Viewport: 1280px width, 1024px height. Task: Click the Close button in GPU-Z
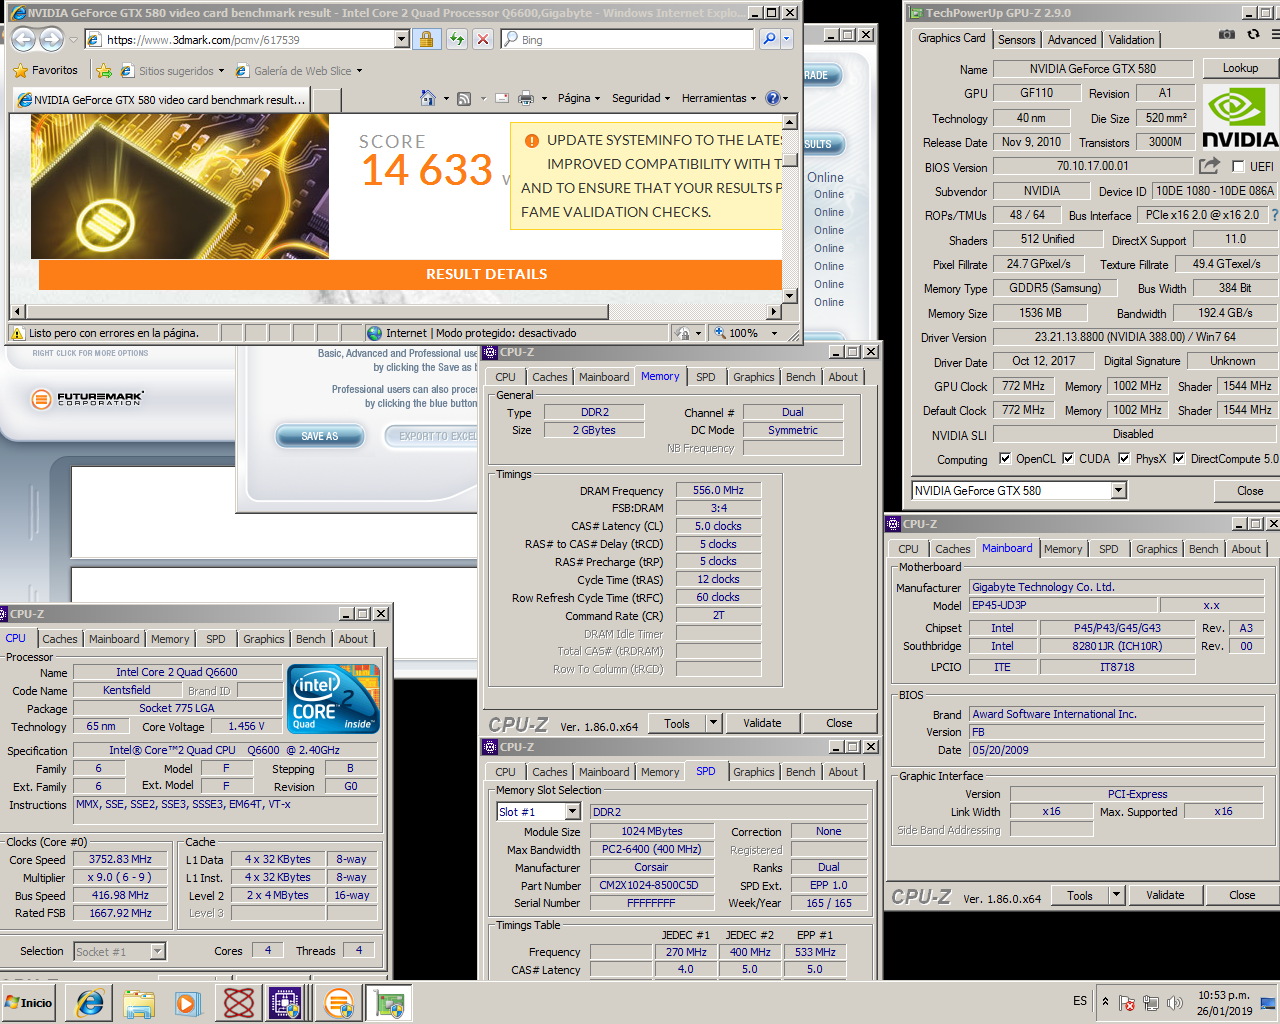point(1250,491)
